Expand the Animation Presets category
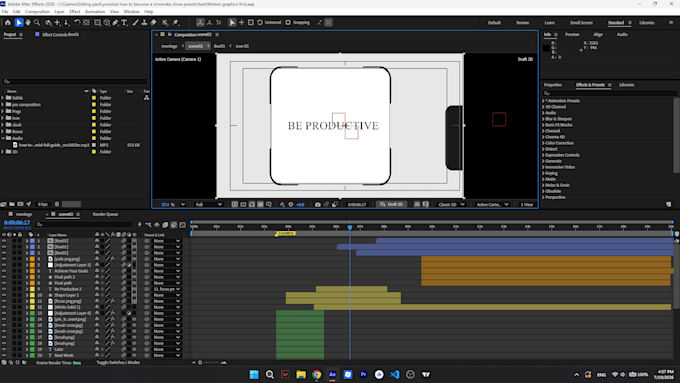 coord(543,101)
